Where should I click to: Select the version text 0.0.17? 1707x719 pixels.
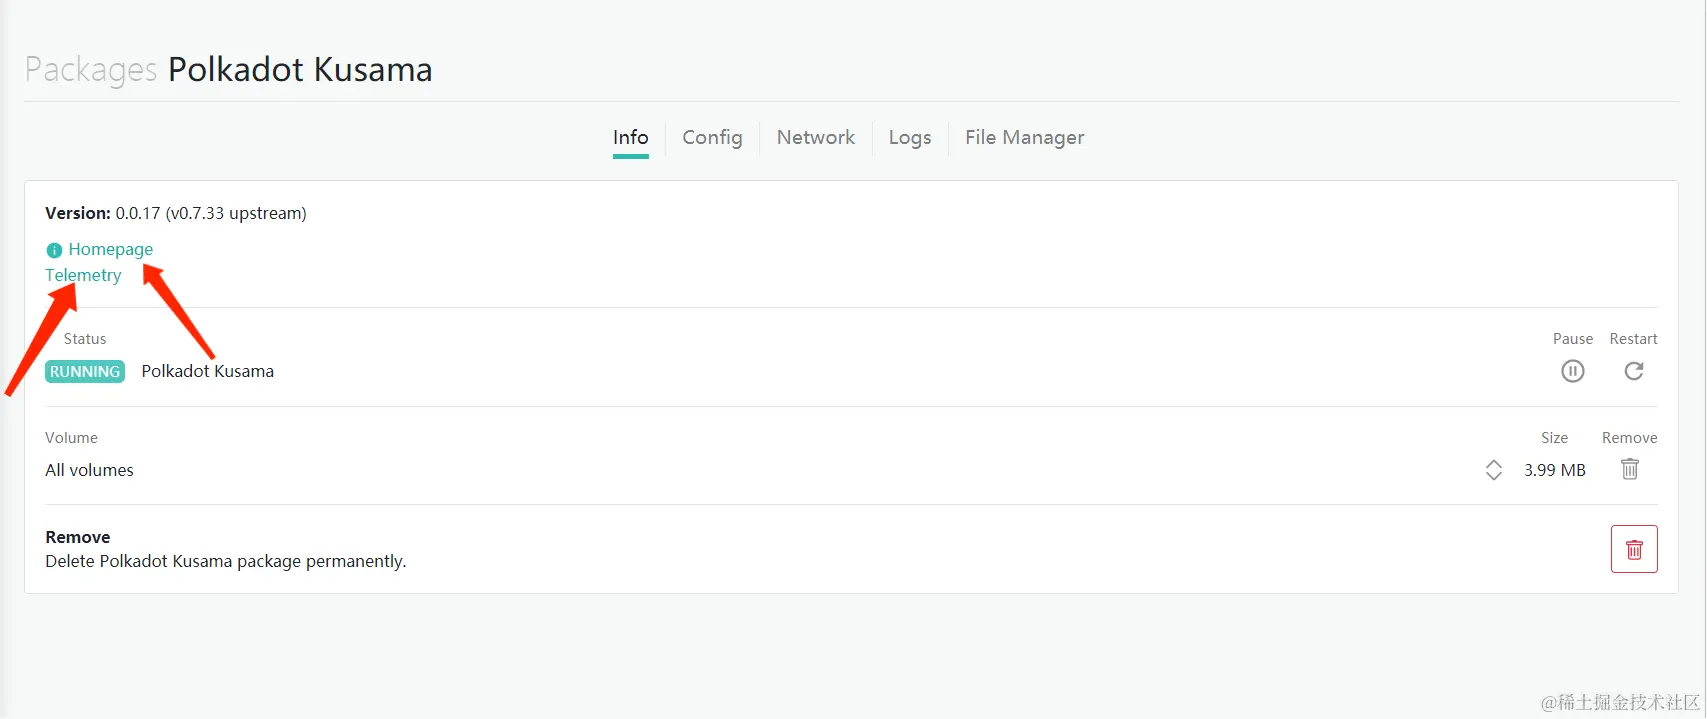[x=138, y=213]
